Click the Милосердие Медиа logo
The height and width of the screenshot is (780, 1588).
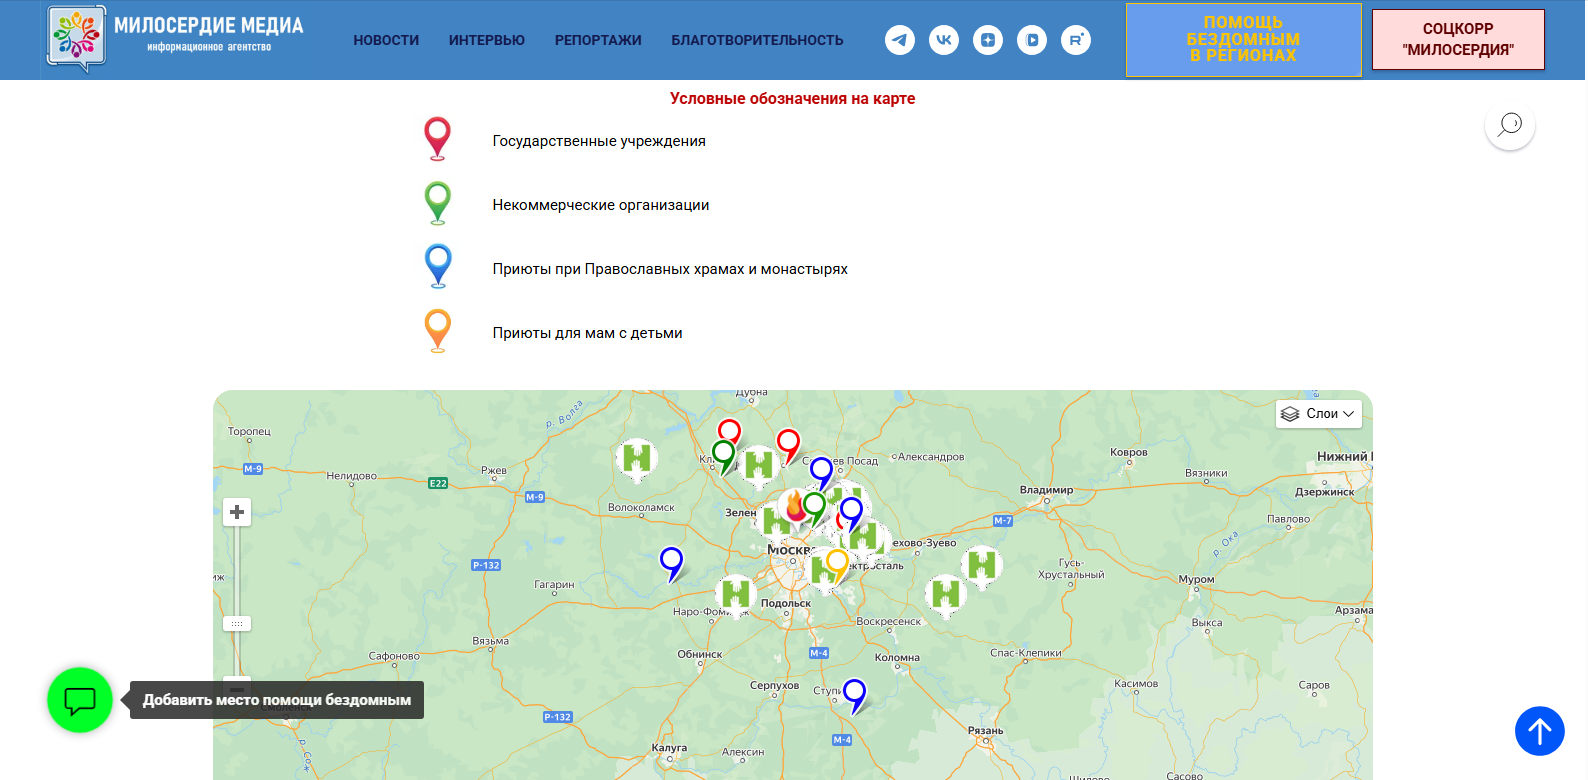[x=177, y=39]
